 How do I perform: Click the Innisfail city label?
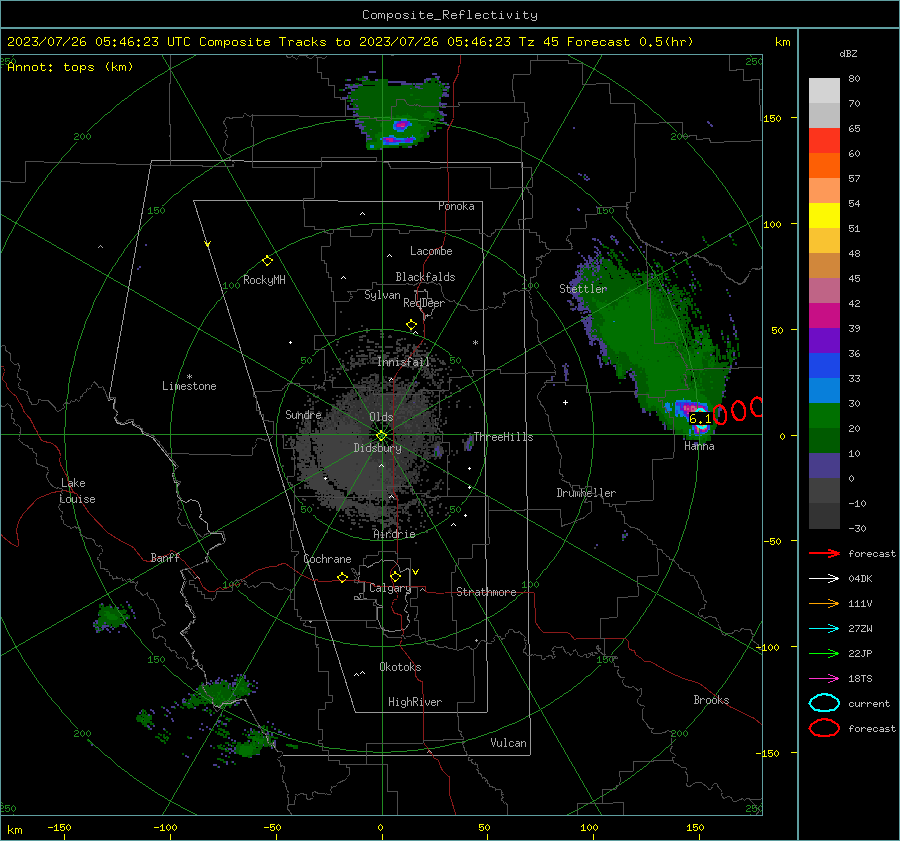tap(404, 362)
